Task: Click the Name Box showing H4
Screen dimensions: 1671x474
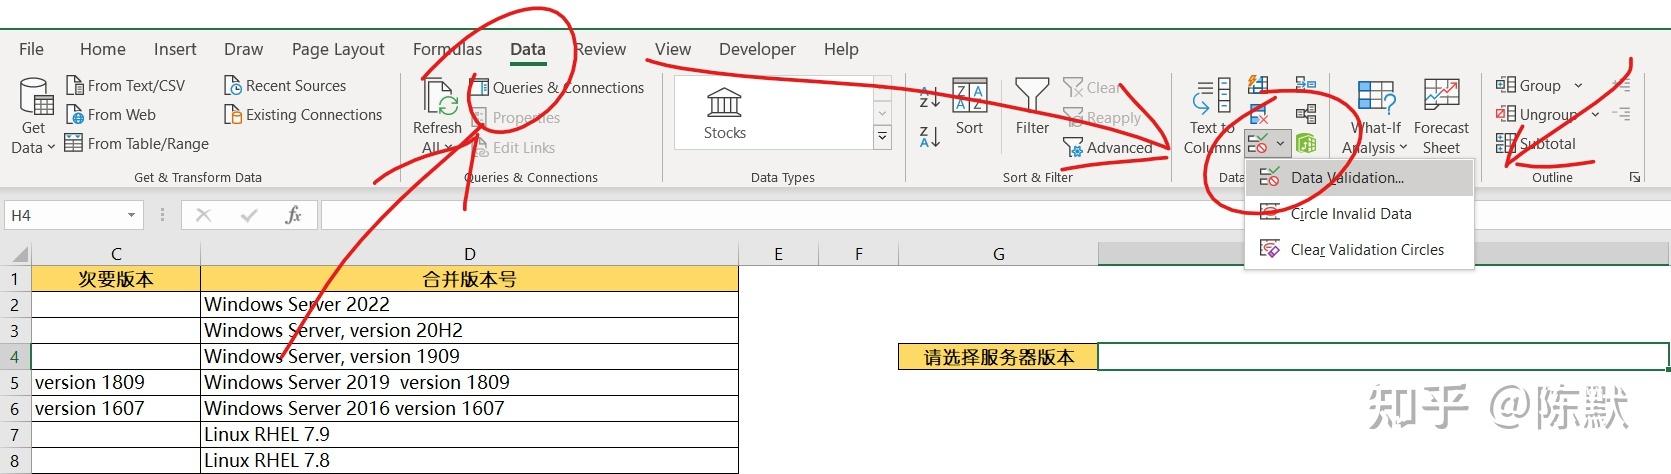Action: click(64, 215)
